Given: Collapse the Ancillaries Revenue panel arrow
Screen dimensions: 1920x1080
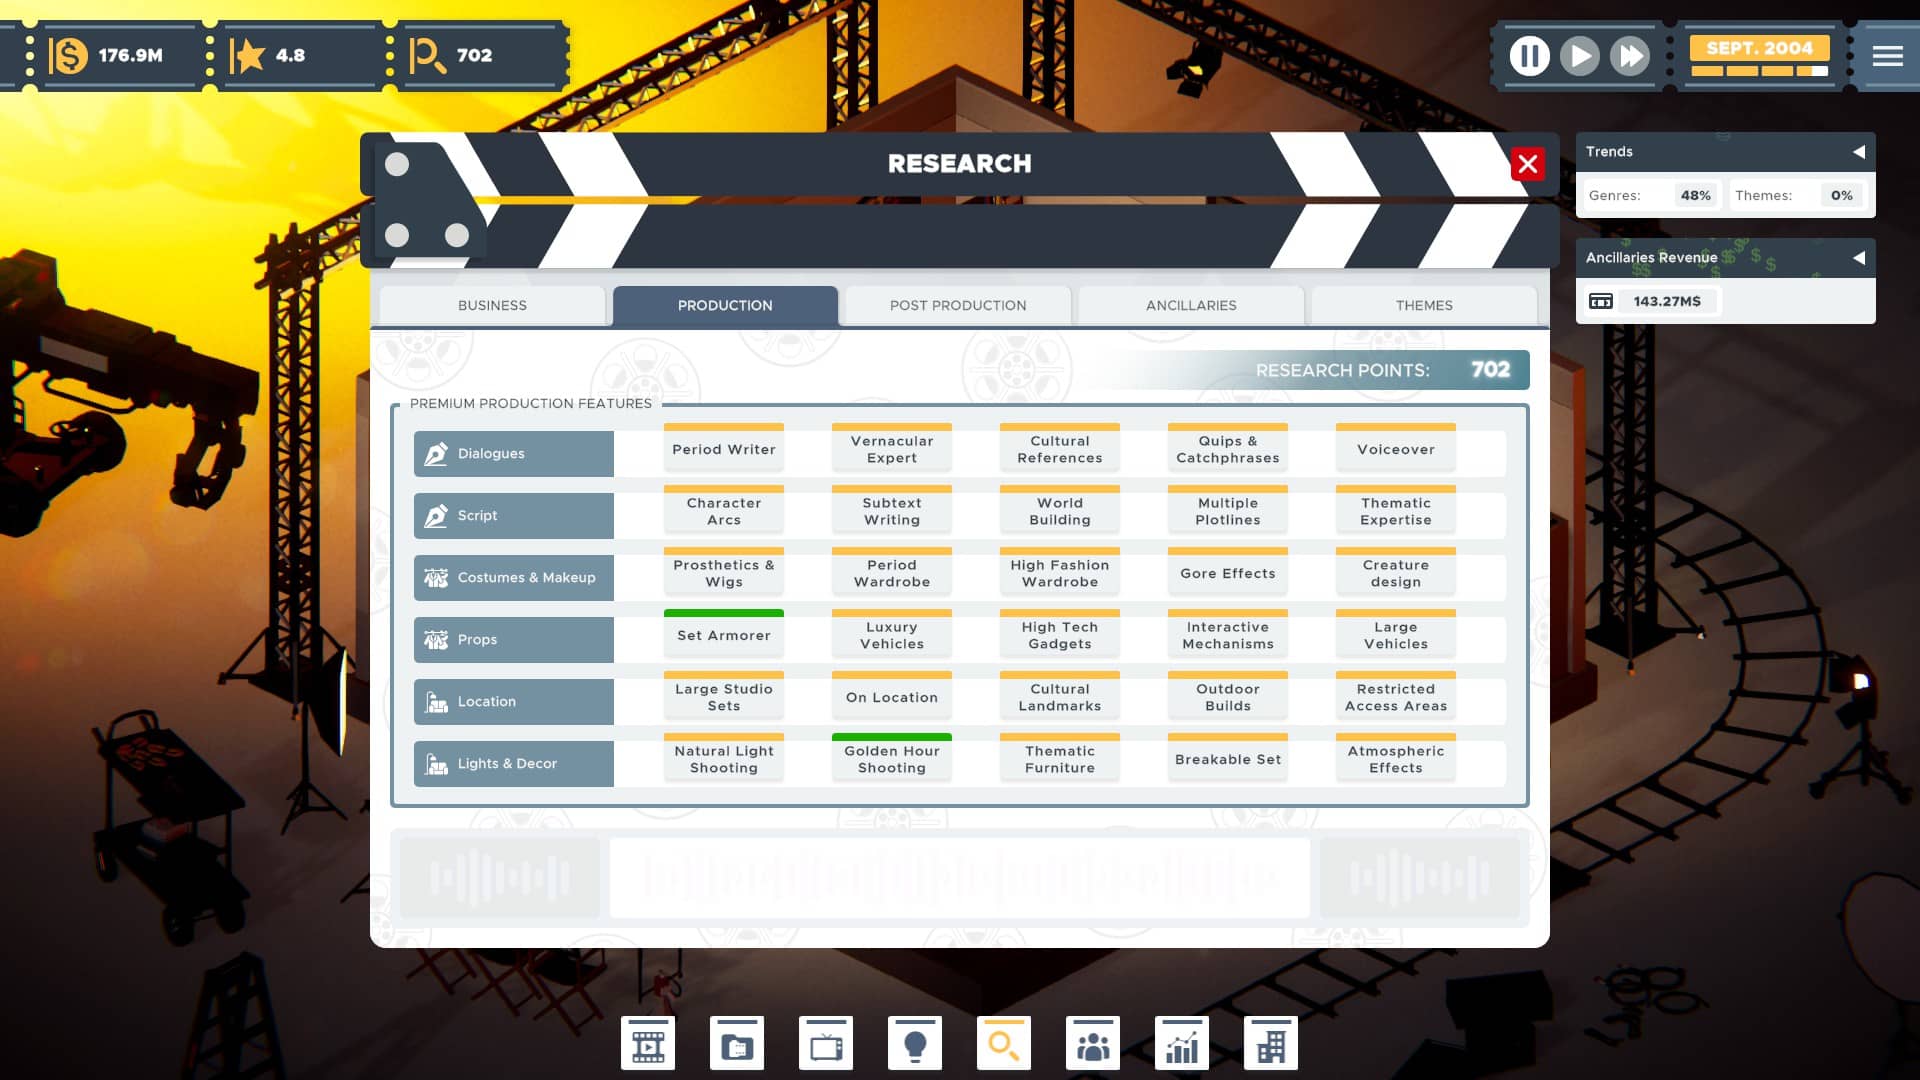Looking at the screenshot, I should pyautogui.click(x=1858, y=258).
